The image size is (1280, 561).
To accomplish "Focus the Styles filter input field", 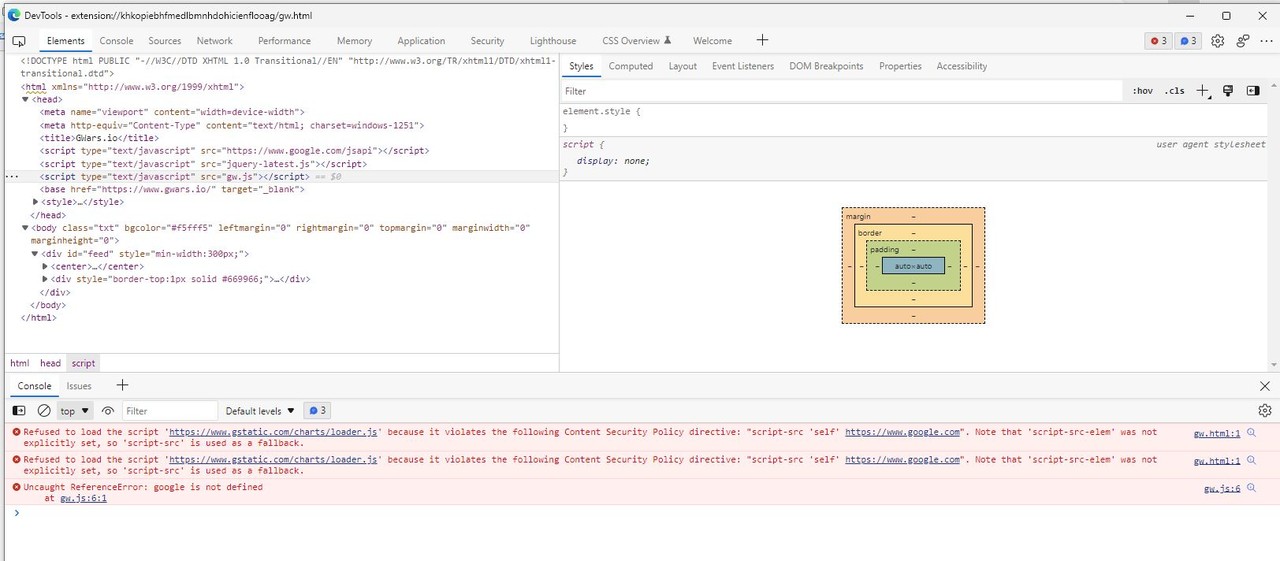I will pyautogui.click(x=840, y=91).
